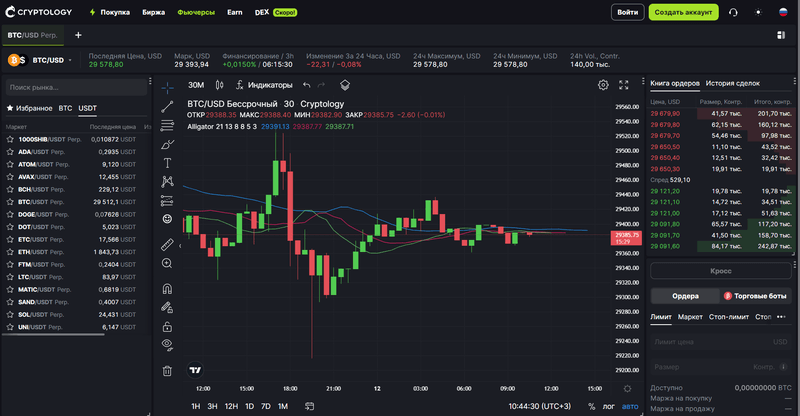Open the support headset icon

coord(733,12)
